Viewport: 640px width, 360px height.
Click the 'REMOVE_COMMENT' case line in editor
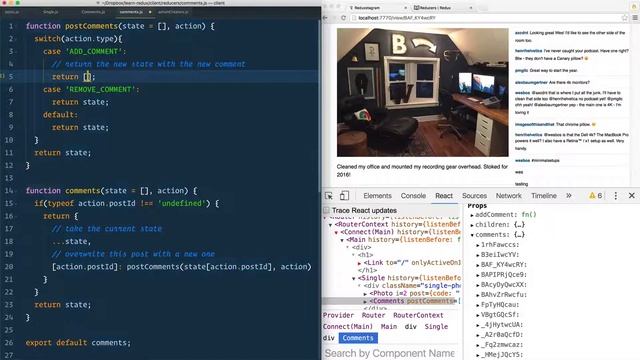pos(91,89)
